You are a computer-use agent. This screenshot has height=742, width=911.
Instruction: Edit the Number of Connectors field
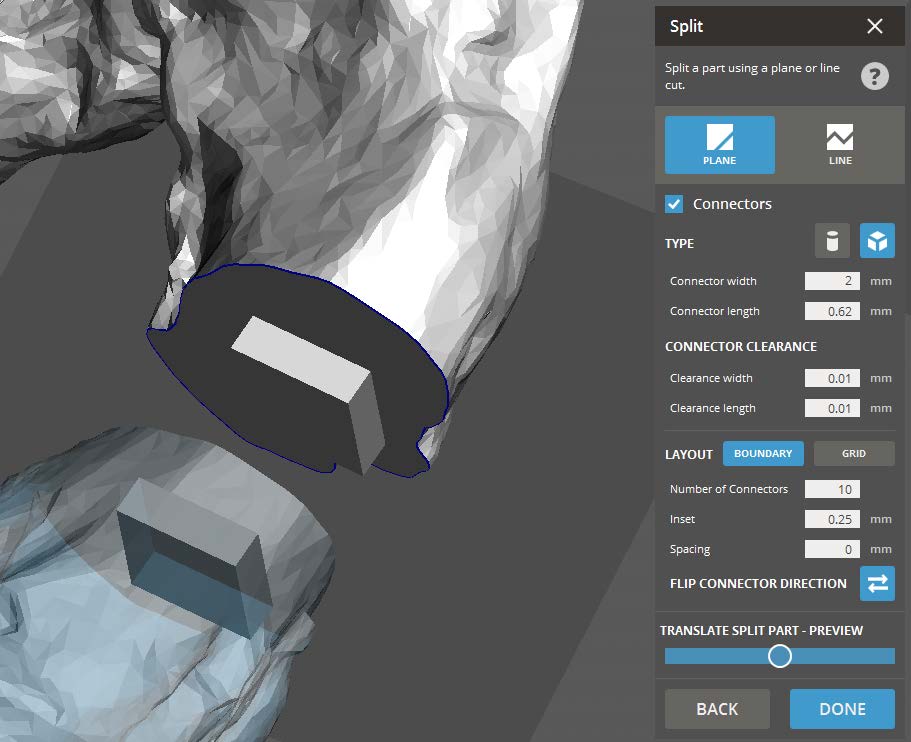[x=832, y=489]
